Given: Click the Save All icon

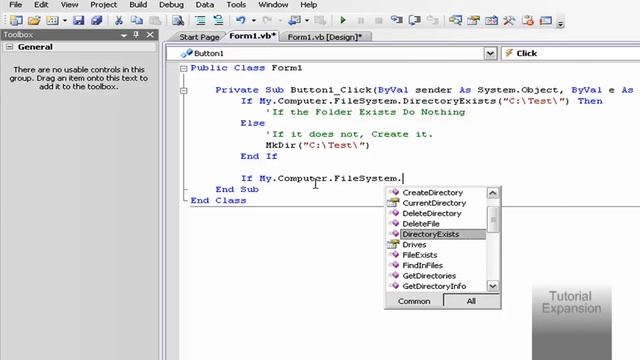Looking at the screenshot, I should tap(97, 20).
